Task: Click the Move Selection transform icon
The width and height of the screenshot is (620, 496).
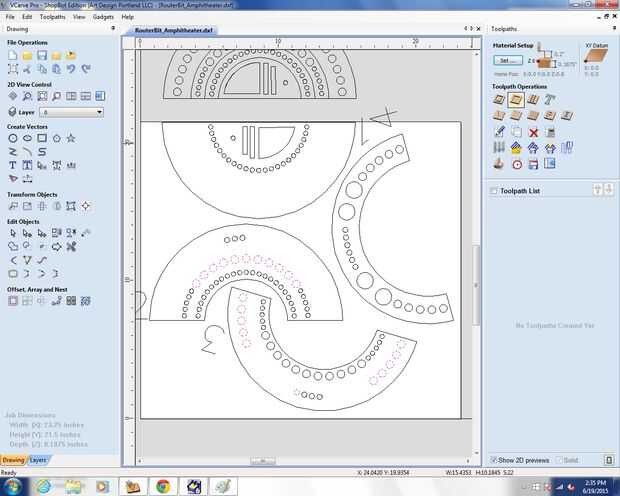Action: coord(13,206)
